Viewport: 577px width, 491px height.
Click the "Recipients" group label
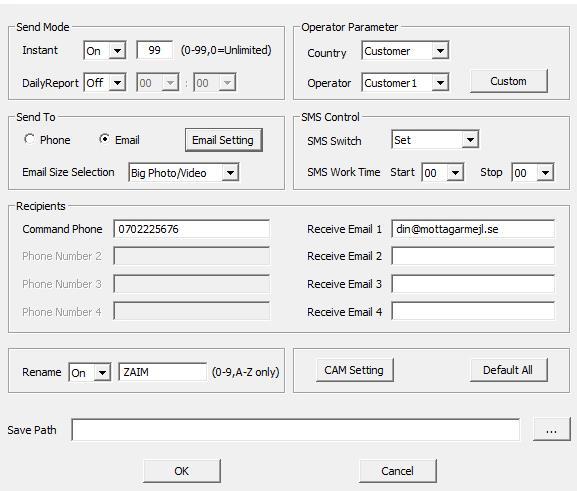click(x=41, y=206)
